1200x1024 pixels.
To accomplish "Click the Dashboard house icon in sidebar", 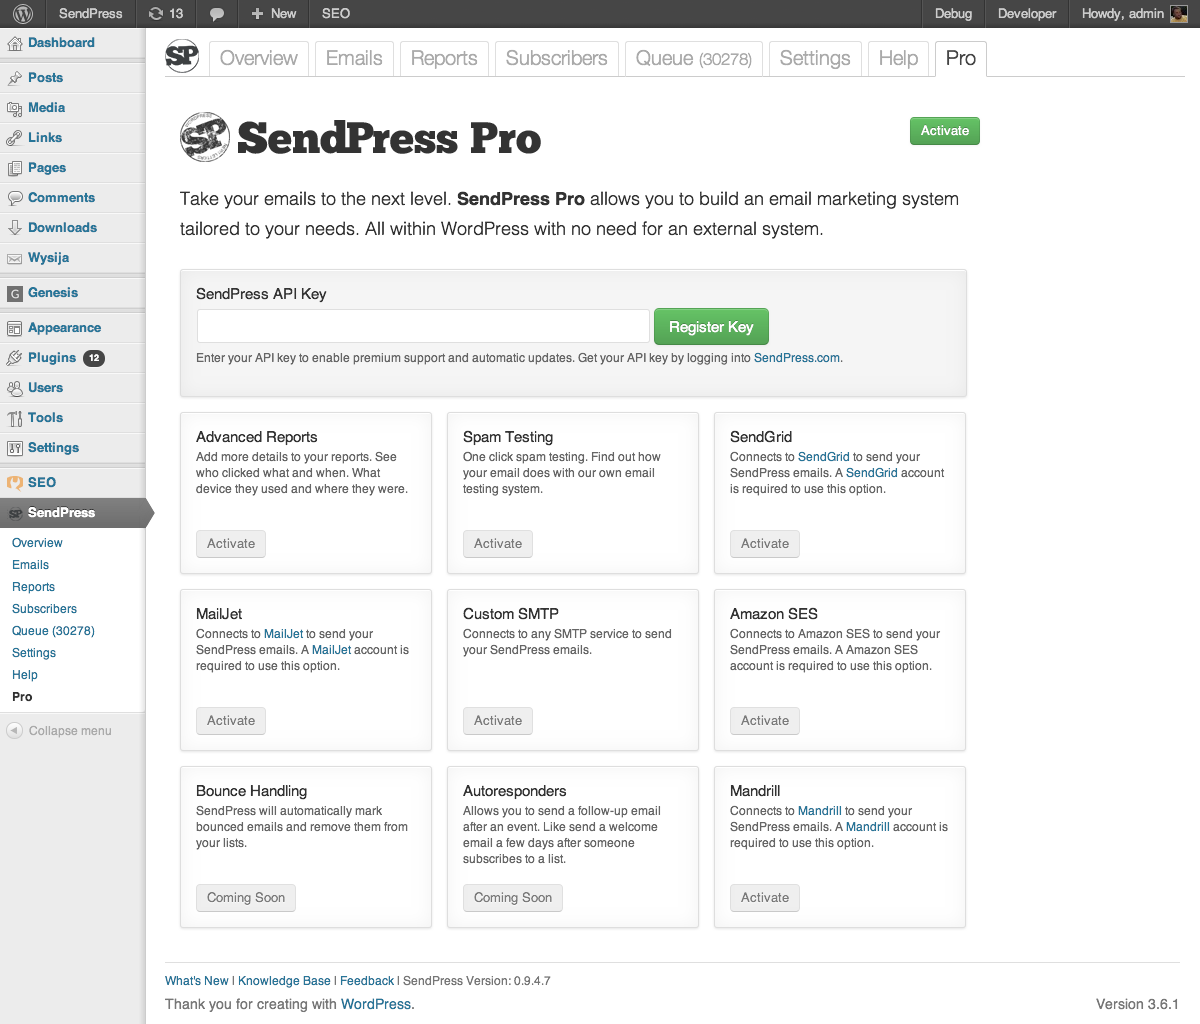I will point(15,44).
